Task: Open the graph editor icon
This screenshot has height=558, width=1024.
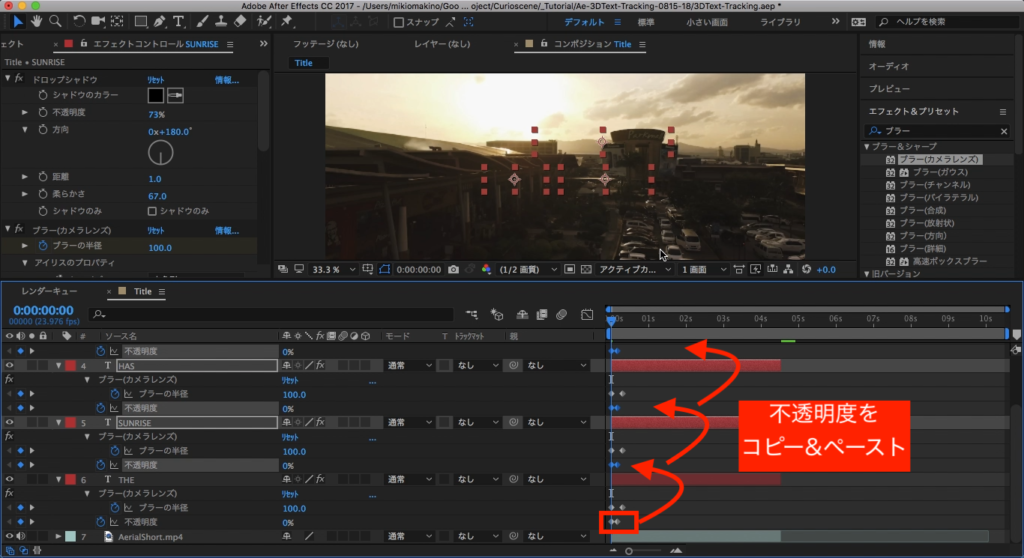Action: point(587,315)
